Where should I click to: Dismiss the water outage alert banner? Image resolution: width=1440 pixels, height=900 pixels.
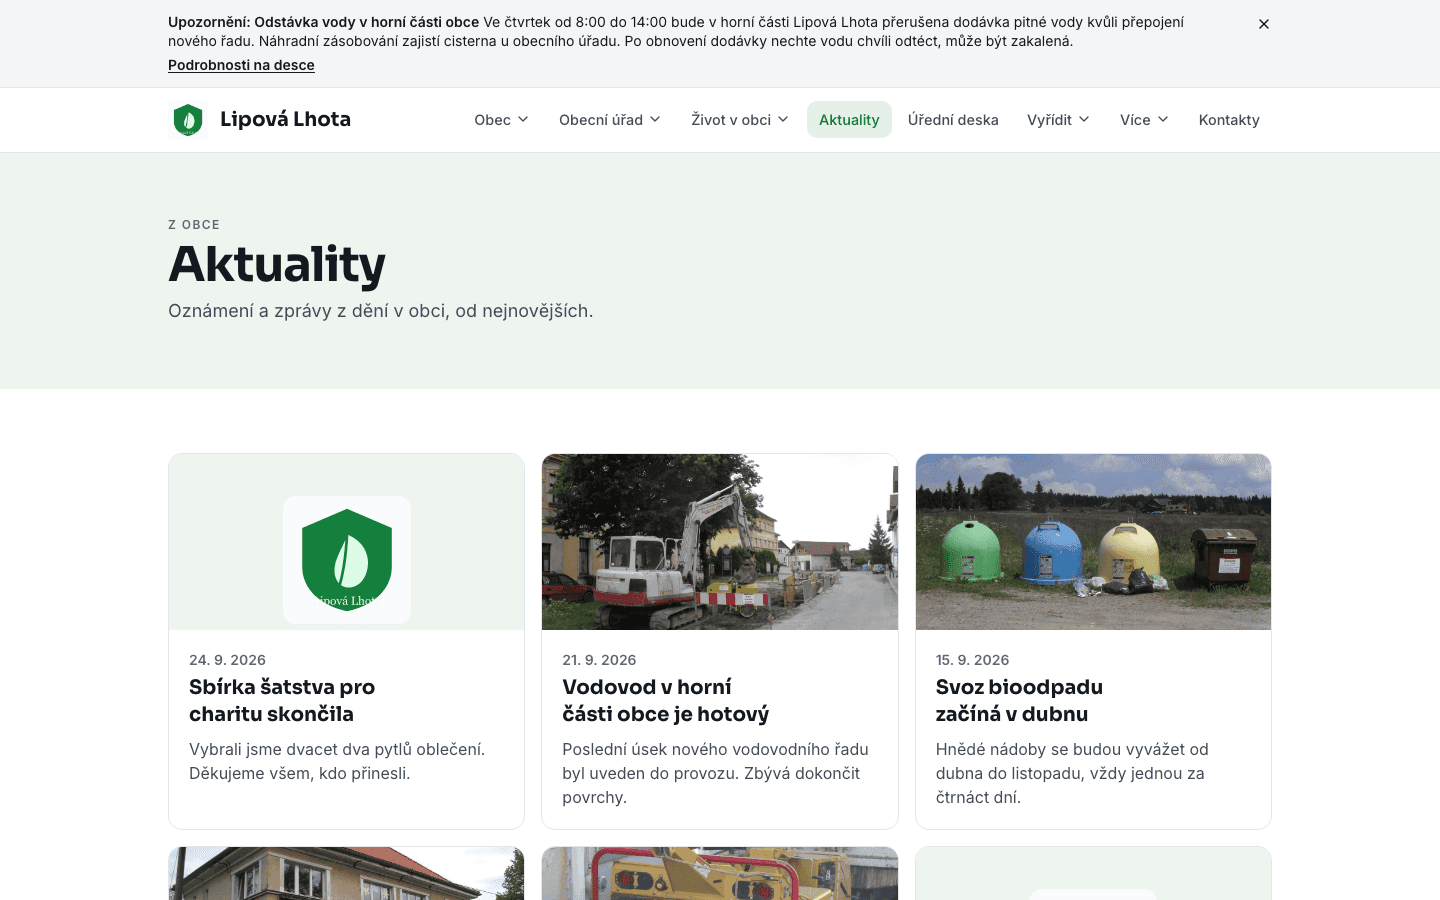coord(1264,24)
